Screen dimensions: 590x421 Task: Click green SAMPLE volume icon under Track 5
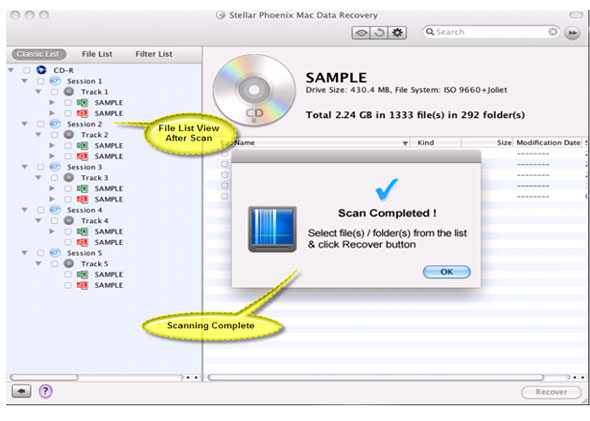[82, 274]
